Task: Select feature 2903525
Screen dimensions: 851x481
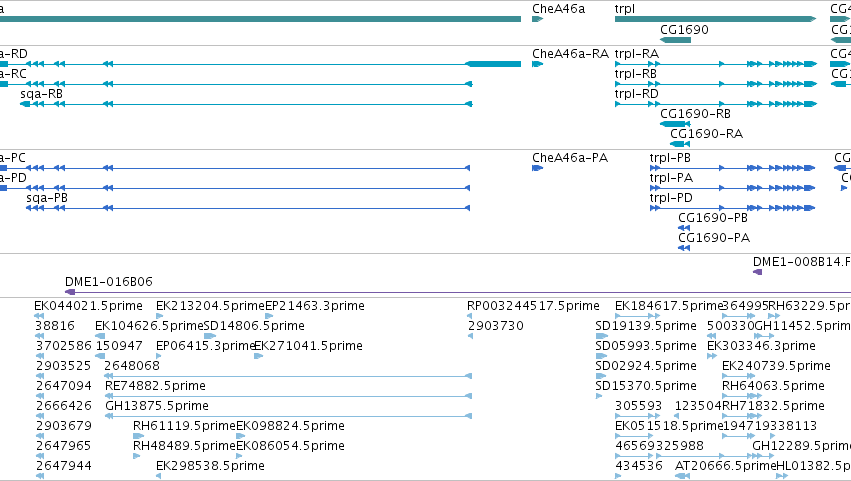Action: coord(63,366)
